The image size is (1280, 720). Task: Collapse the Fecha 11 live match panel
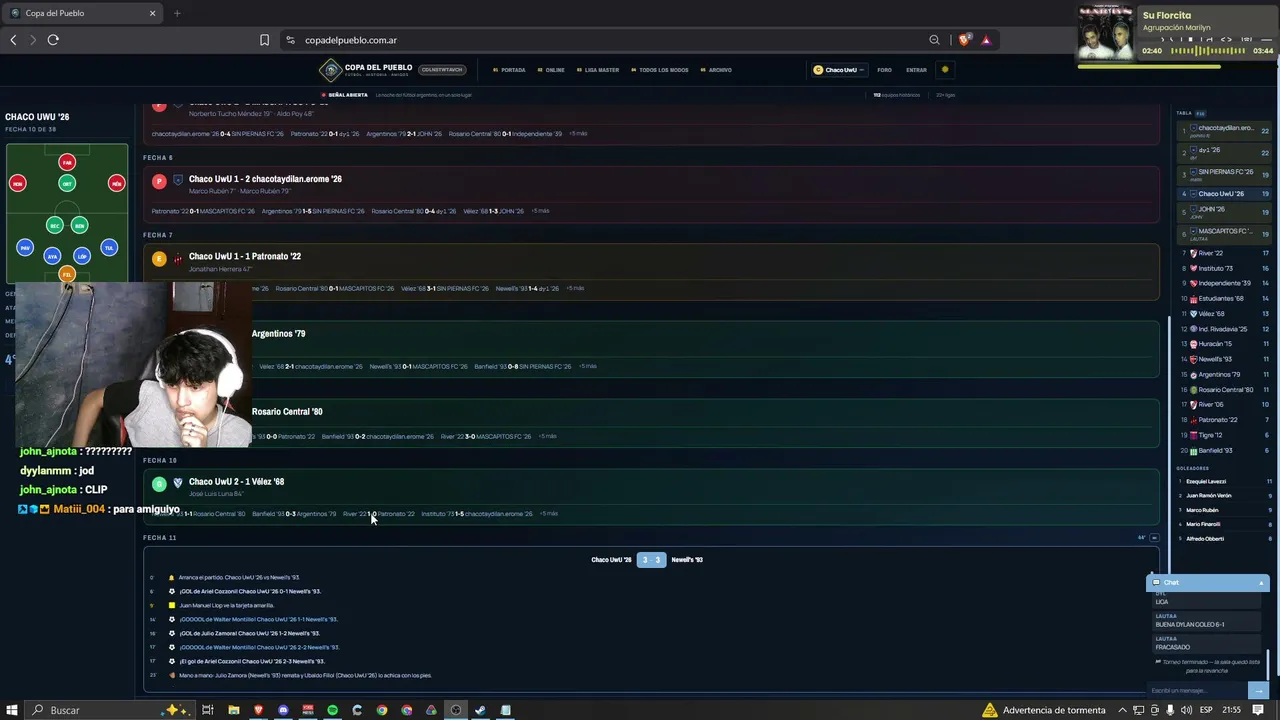[x=1154, y=538]
